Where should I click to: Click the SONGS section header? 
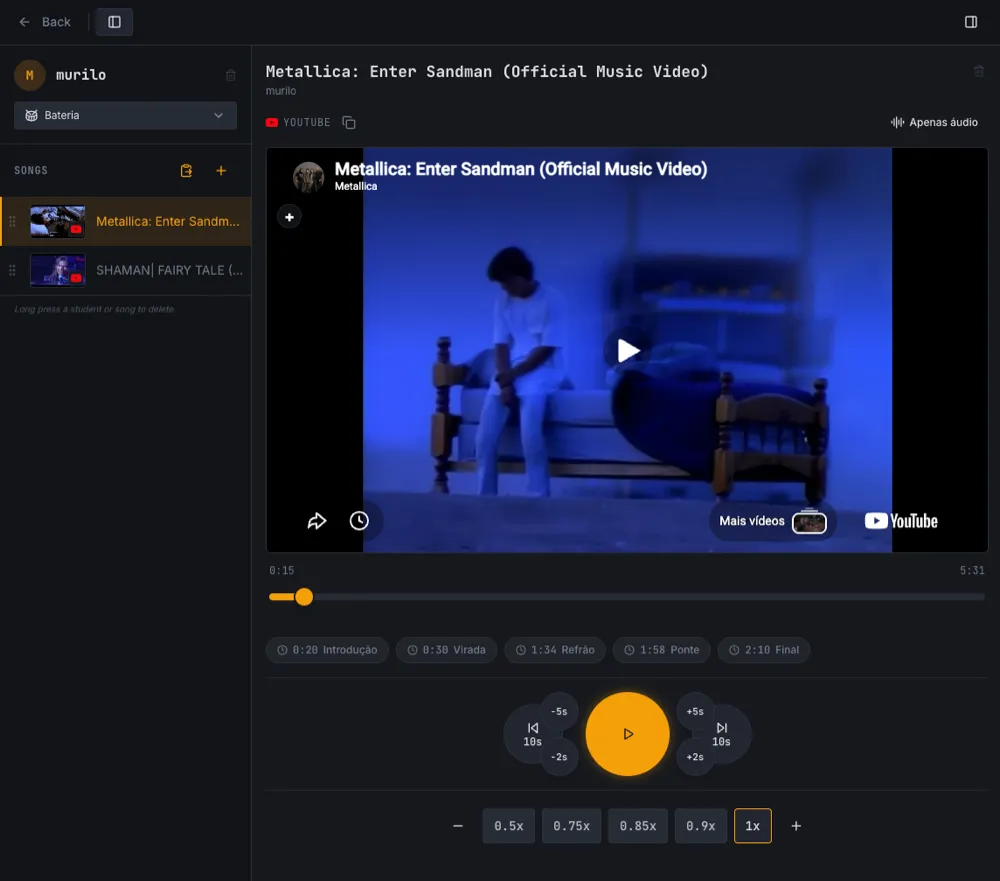(31, 170)
